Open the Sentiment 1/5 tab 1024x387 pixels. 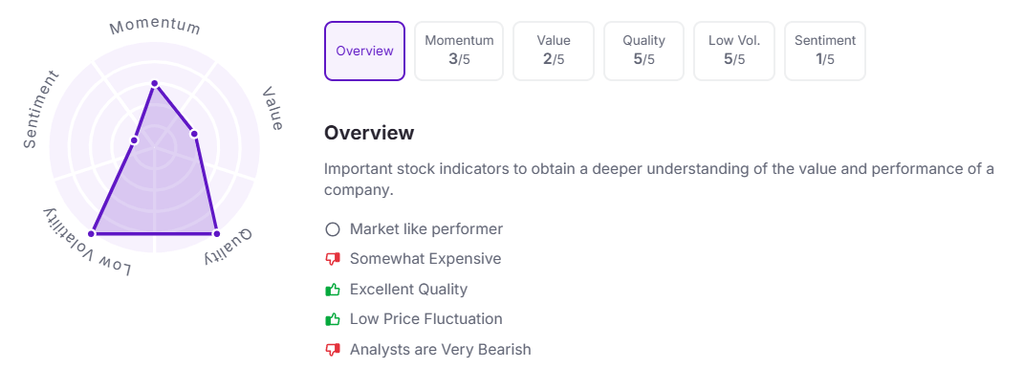click(x=825, y=51)
